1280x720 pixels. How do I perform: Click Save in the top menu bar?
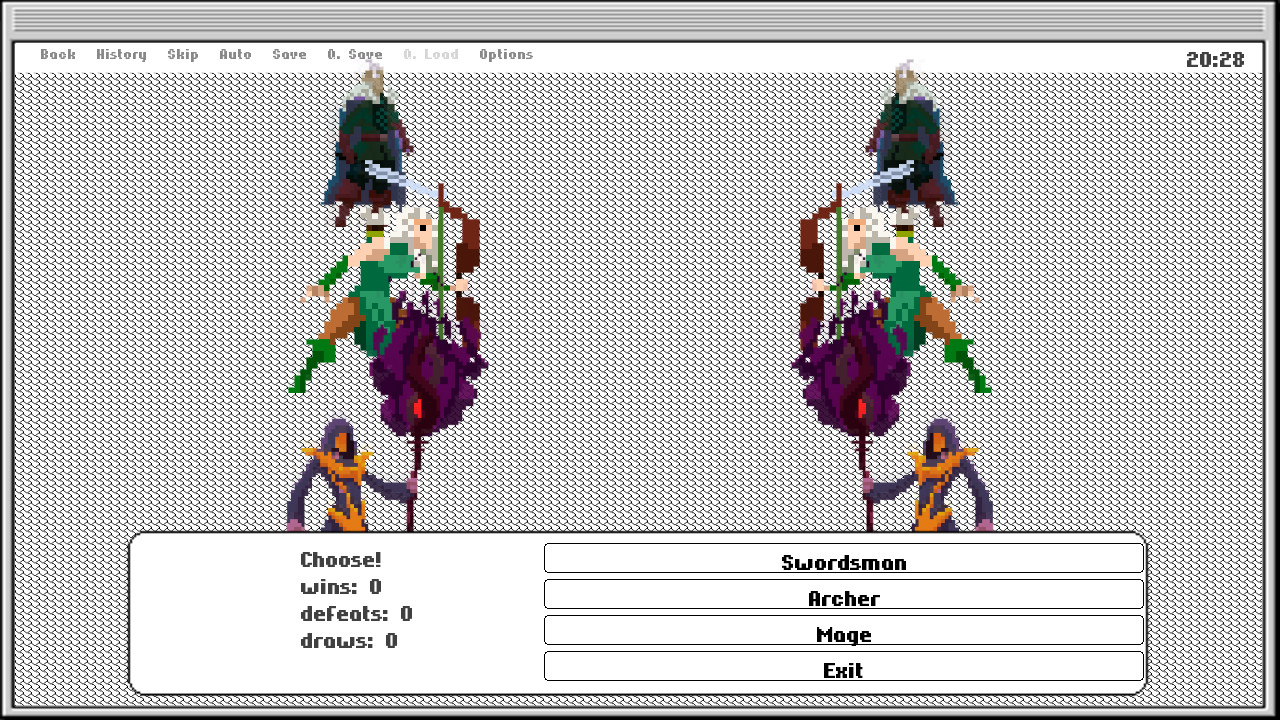click(x=289, y=54)
